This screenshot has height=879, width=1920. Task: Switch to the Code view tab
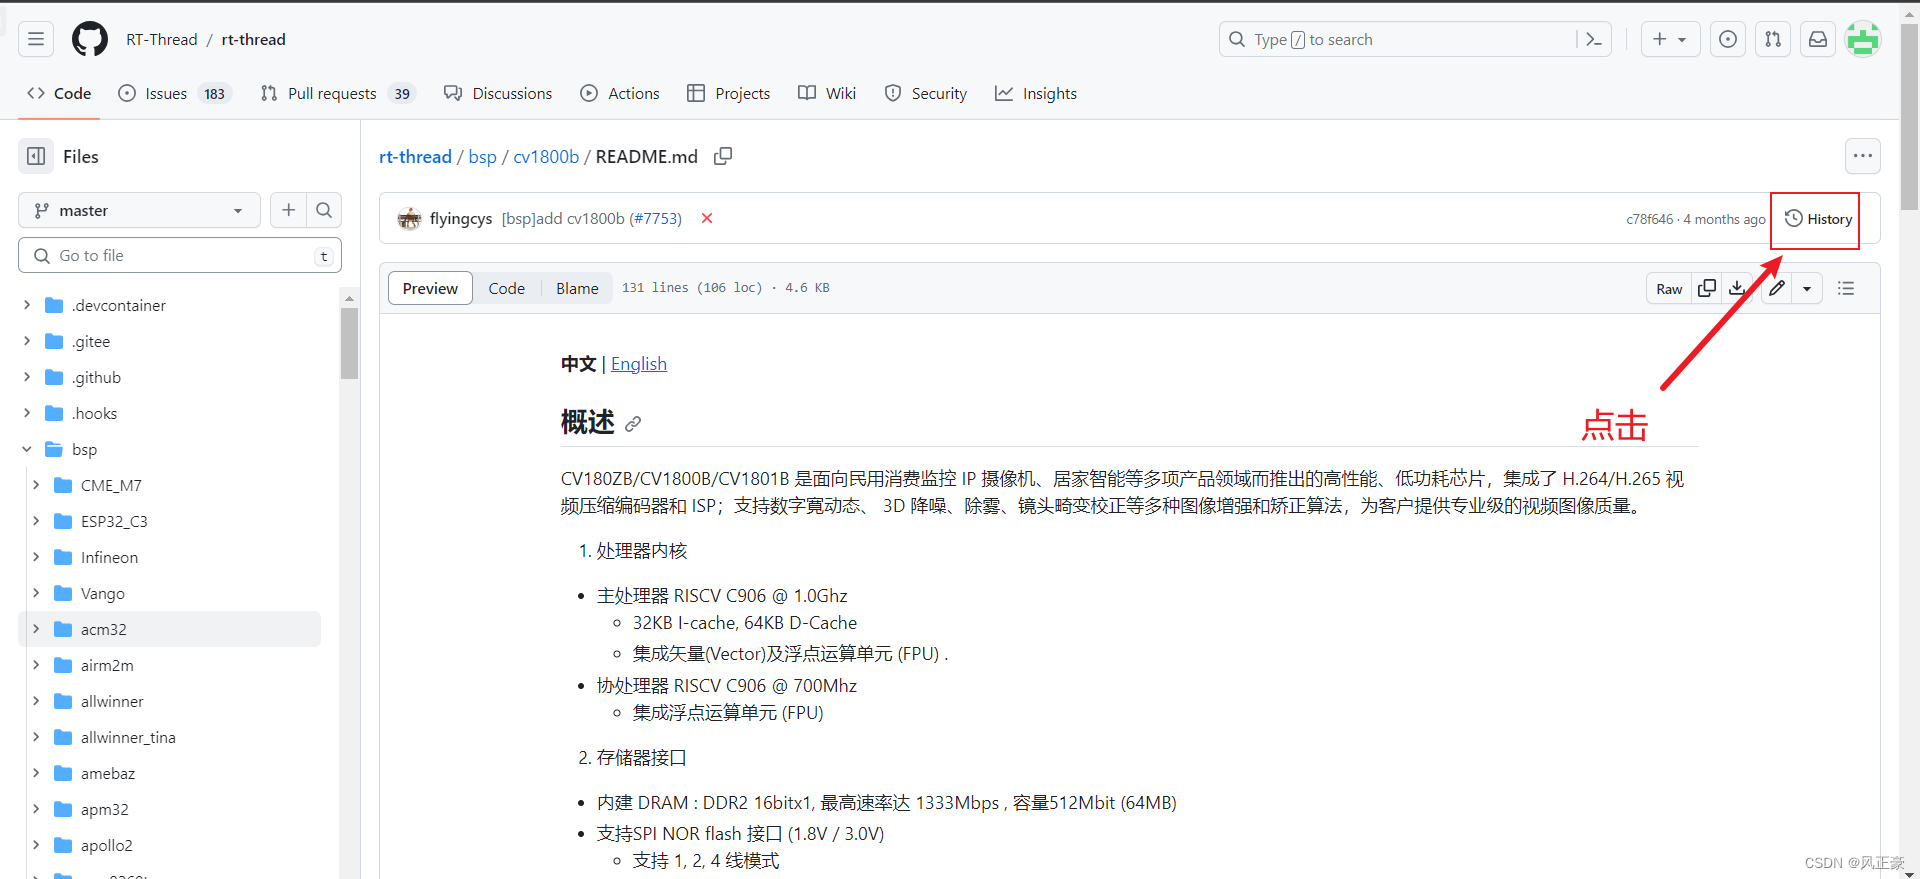coord(506,288)
